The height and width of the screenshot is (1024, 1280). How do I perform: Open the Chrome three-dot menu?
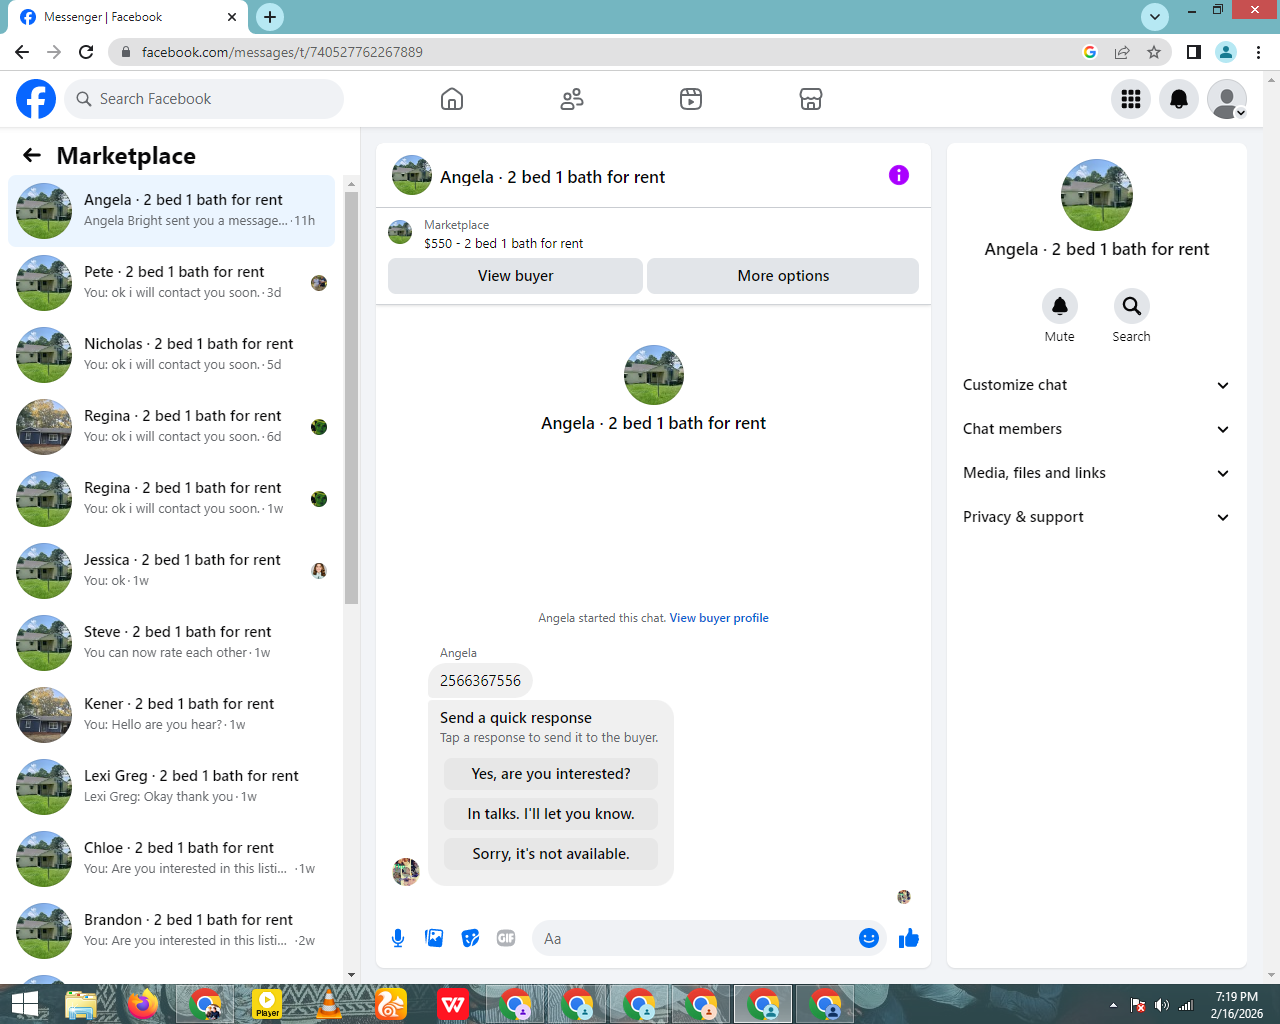[x=1259, y=52]
